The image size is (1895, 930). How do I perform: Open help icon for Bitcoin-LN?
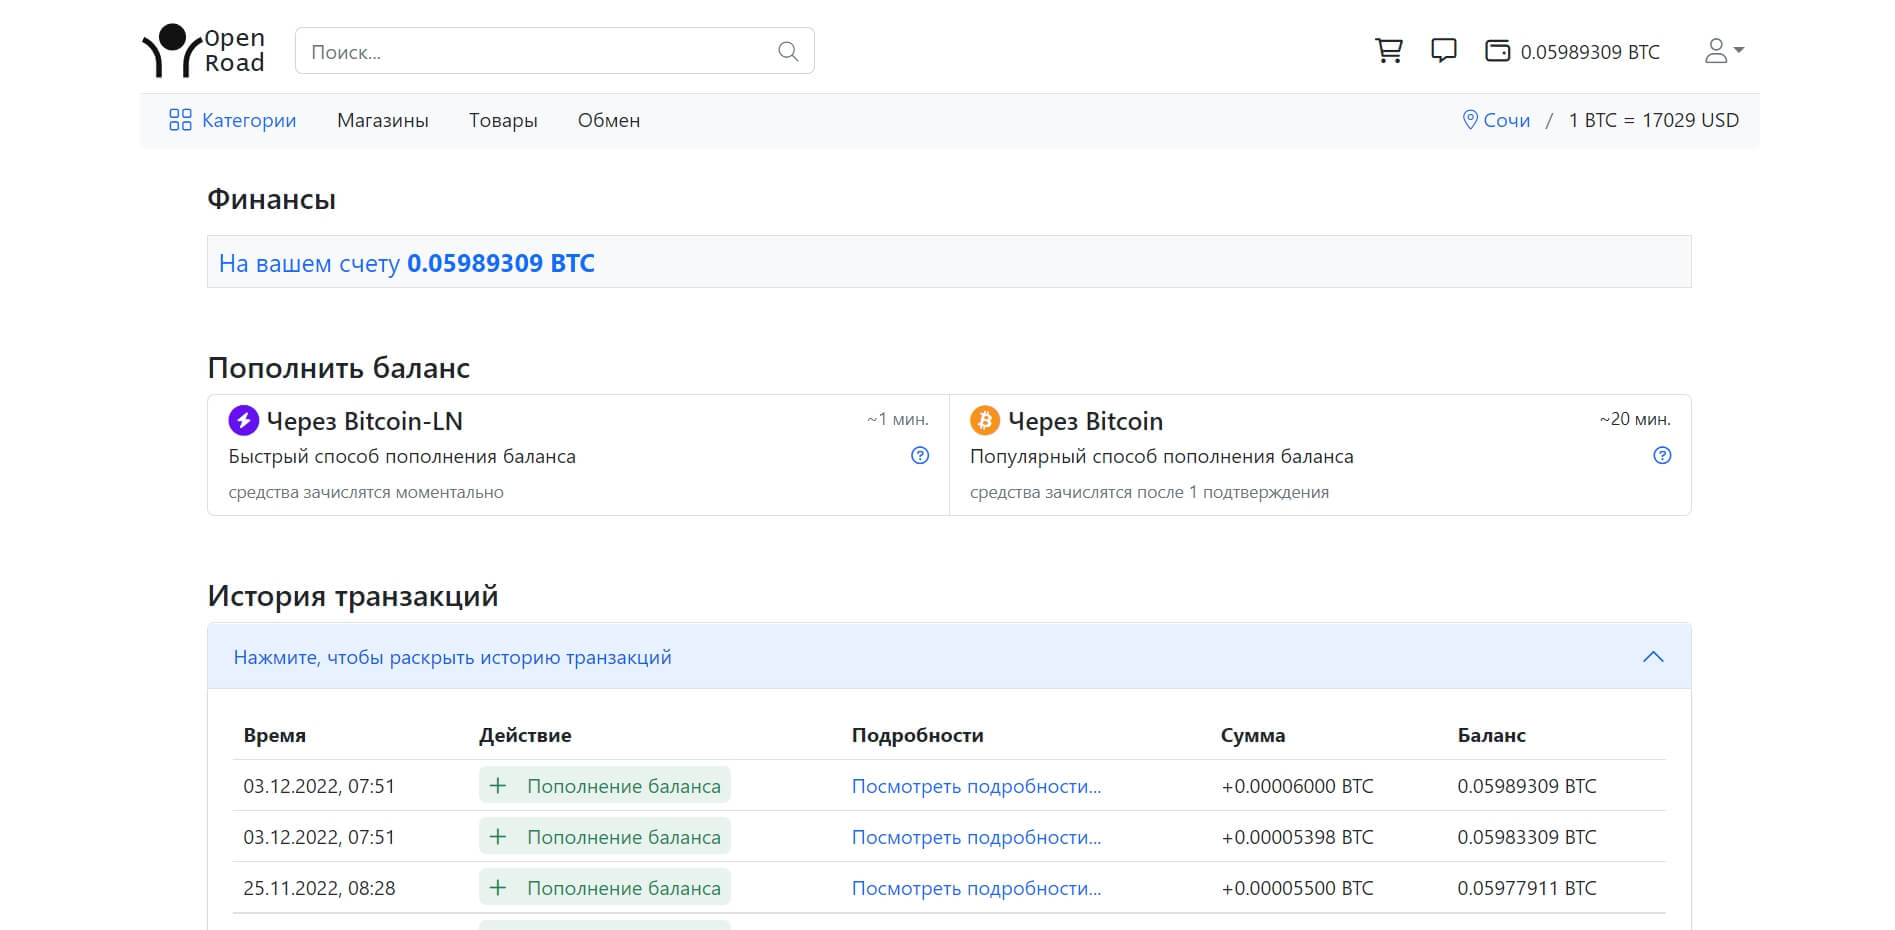920,456
